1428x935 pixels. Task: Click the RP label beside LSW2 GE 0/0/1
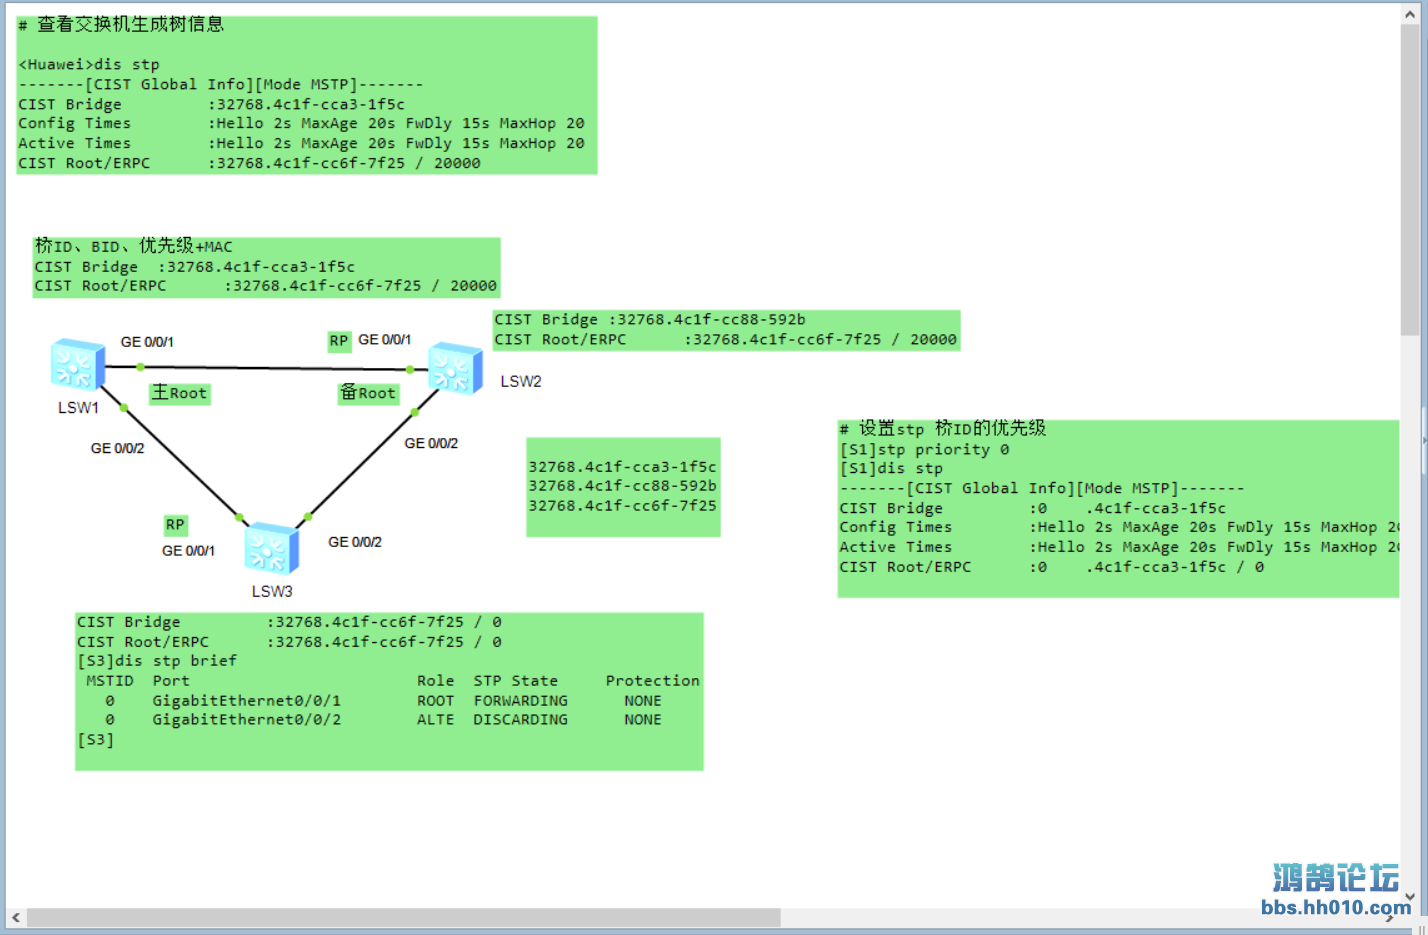point(339,341)
